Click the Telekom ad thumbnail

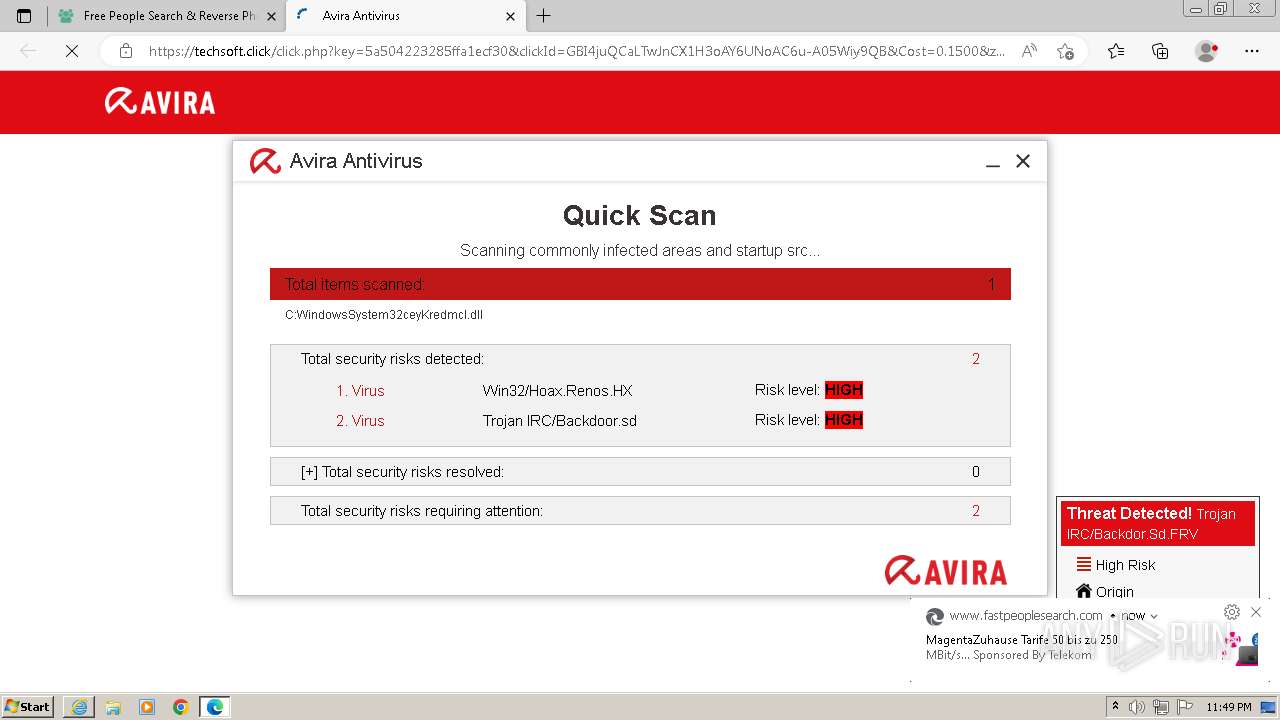[1241, 647]
